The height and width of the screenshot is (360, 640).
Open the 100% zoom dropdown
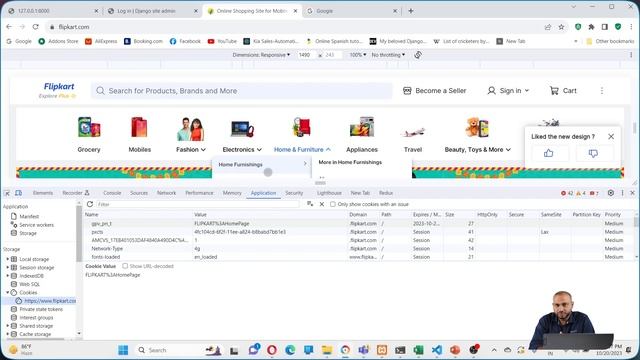[358, 55]
